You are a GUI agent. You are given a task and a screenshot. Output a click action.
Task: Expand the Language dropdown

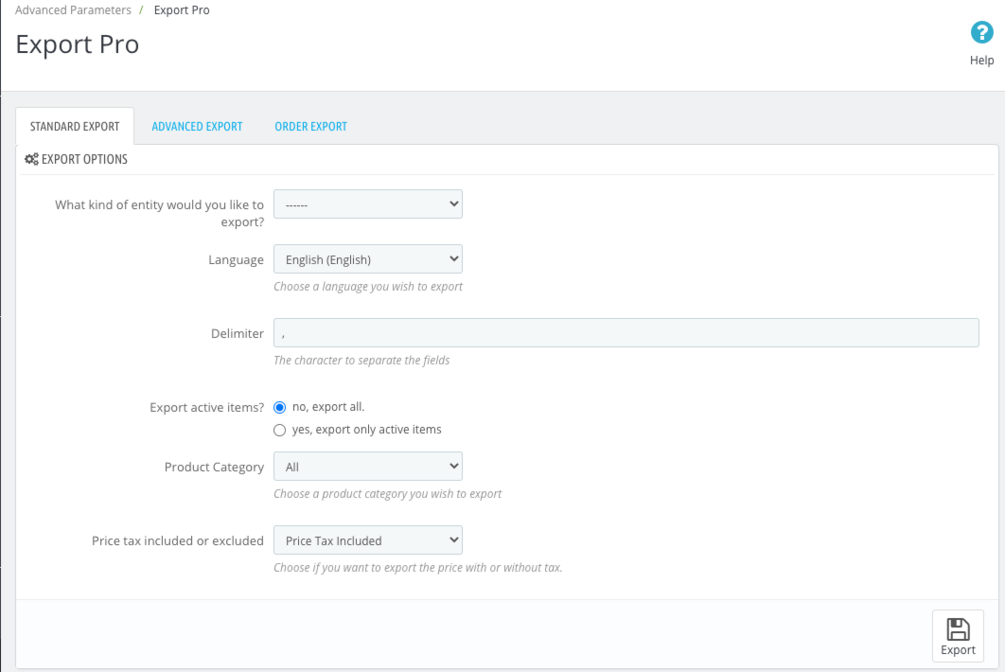(x=368, y=259)
